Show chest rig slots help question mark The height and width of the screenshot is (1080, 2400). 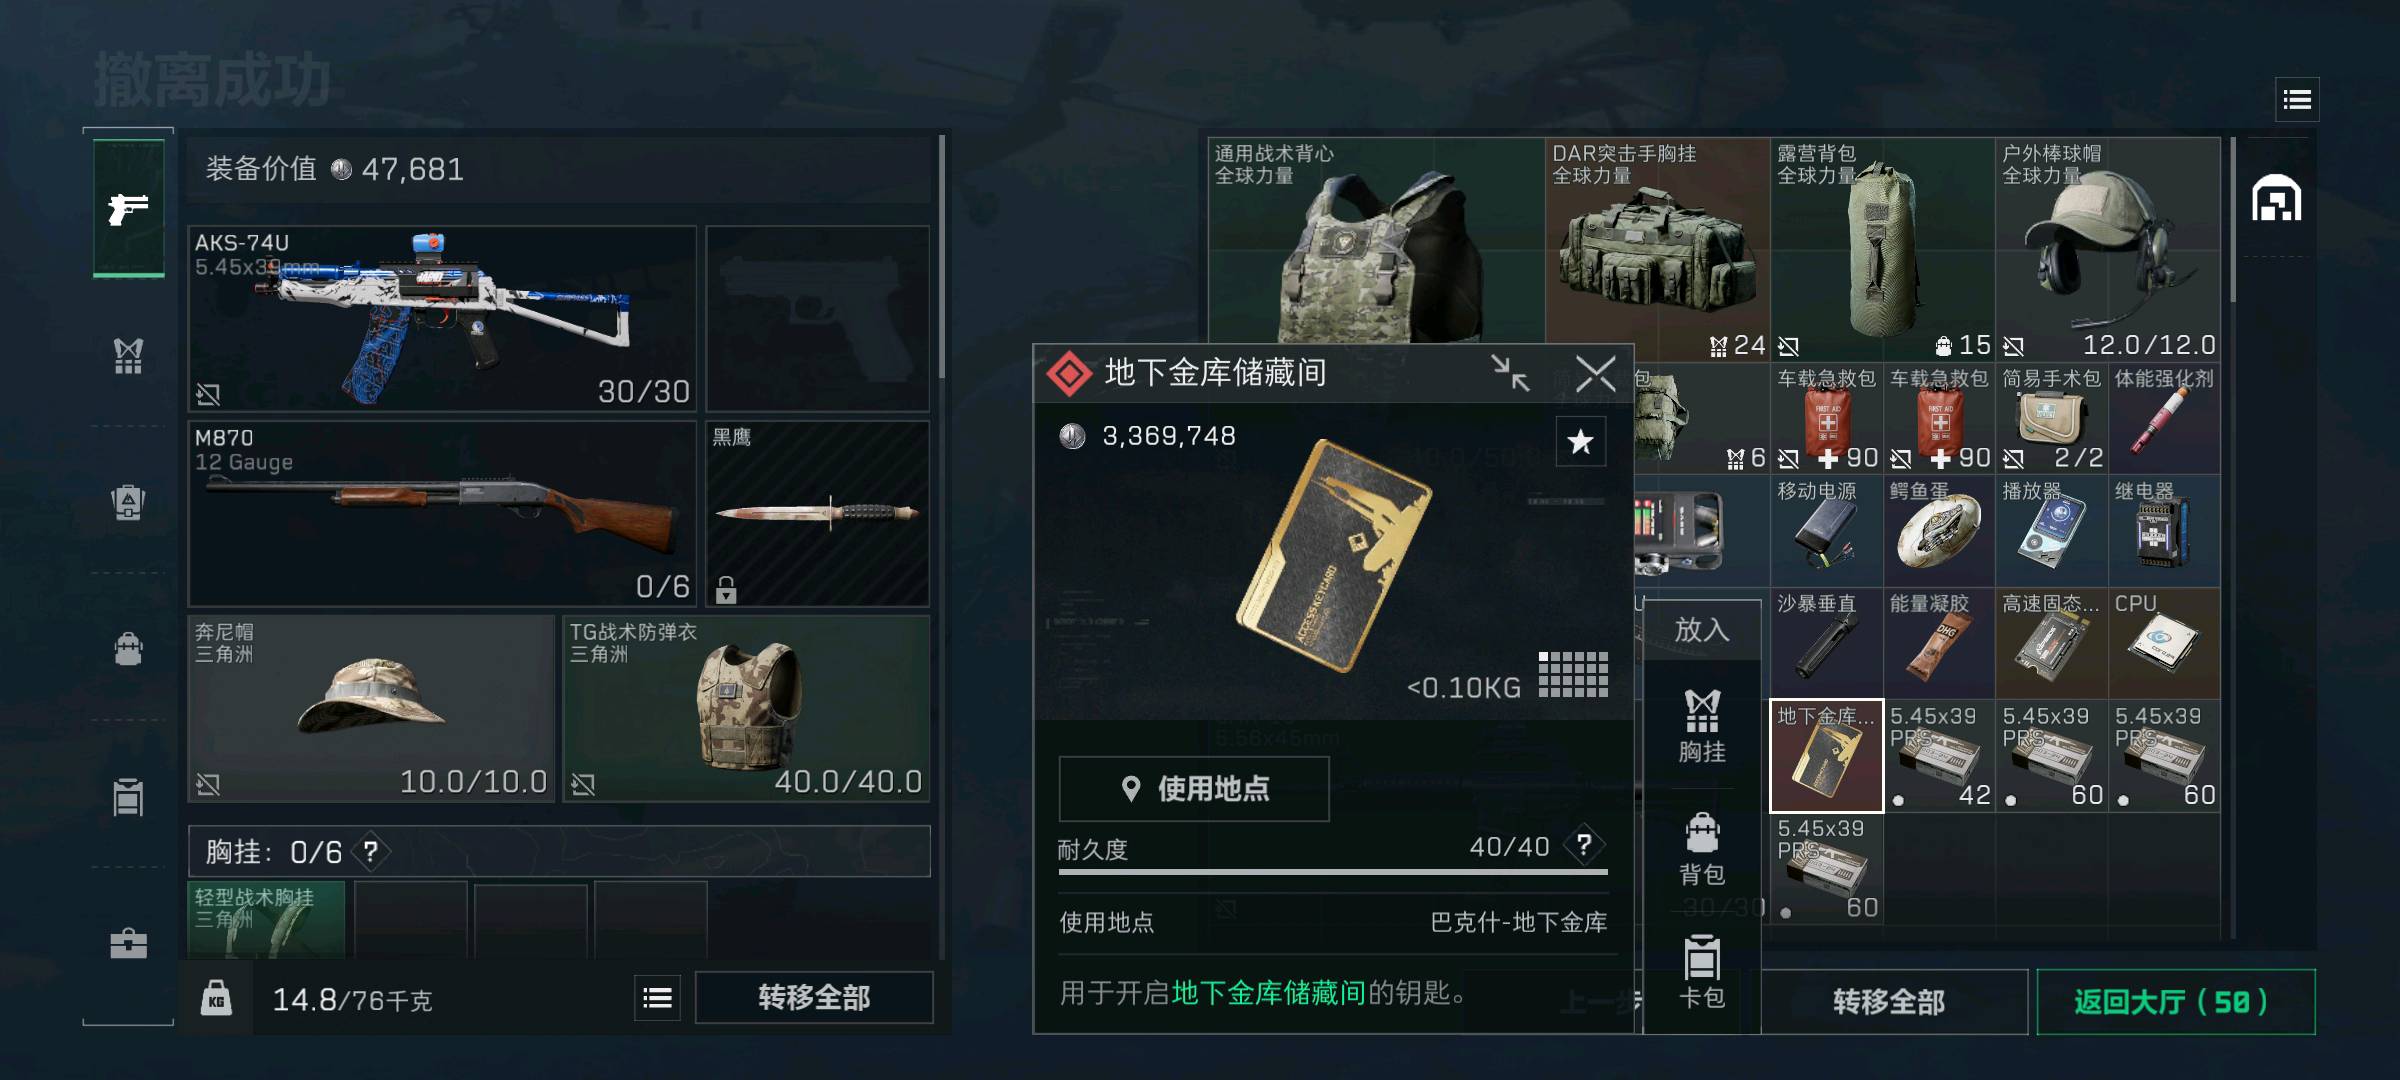point(370,852)
